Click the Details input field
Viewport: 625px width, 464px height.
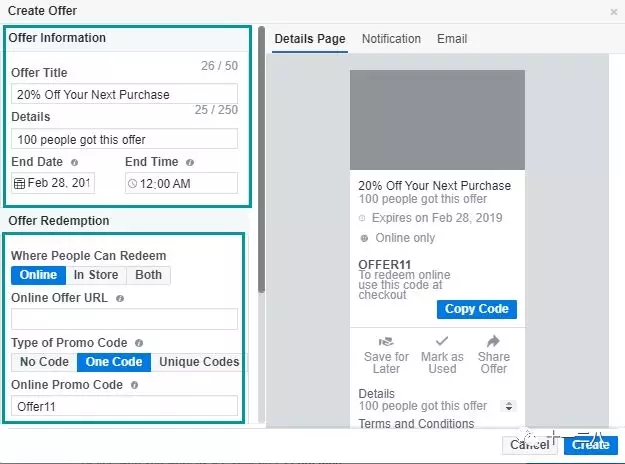point(124,139)
